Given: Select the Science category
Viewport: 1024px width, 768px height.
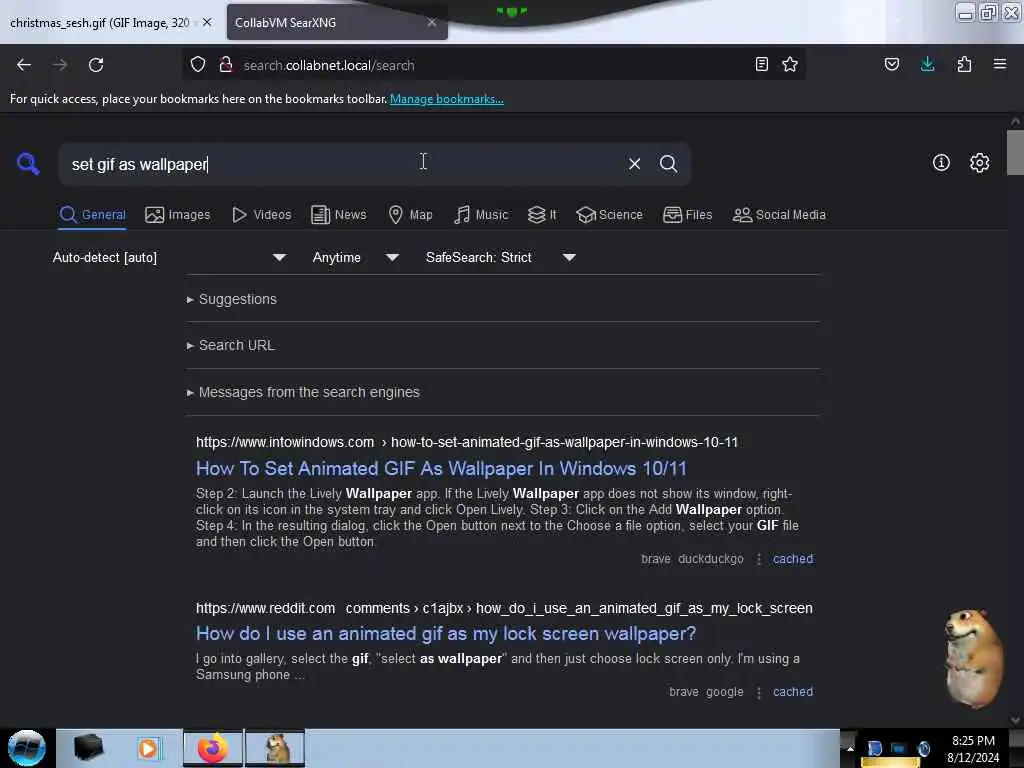Looking at the screenshot, I should tap(609, 215).
